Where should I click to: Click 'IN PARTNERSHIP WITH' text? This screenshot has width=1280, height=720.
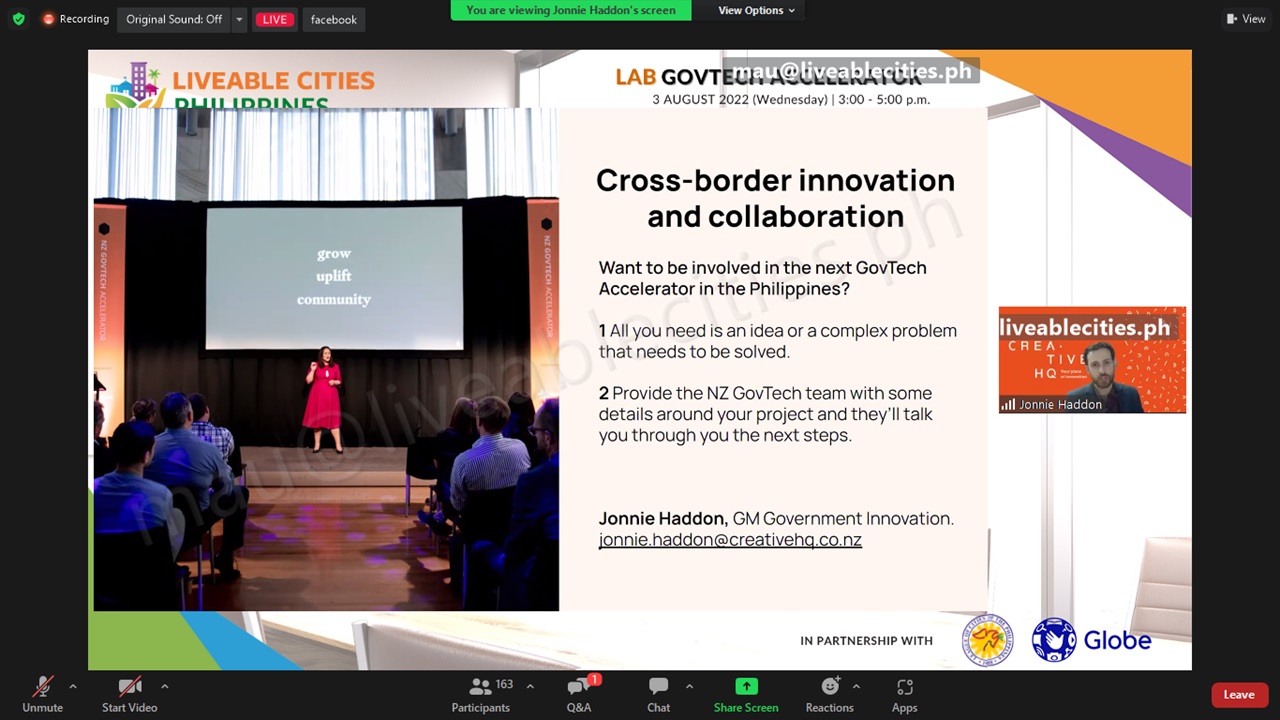[866, 641]
